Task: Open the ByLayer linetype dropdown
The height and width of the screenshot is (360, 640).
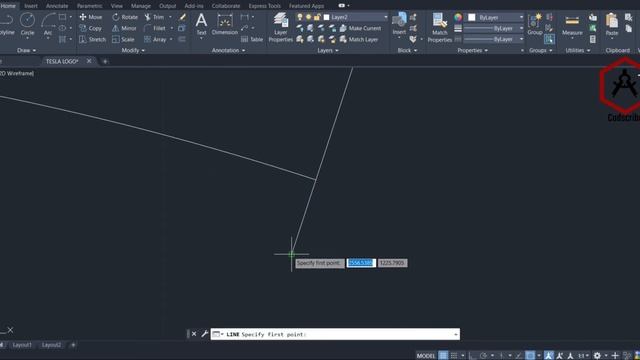Action: tap(521, 39)
